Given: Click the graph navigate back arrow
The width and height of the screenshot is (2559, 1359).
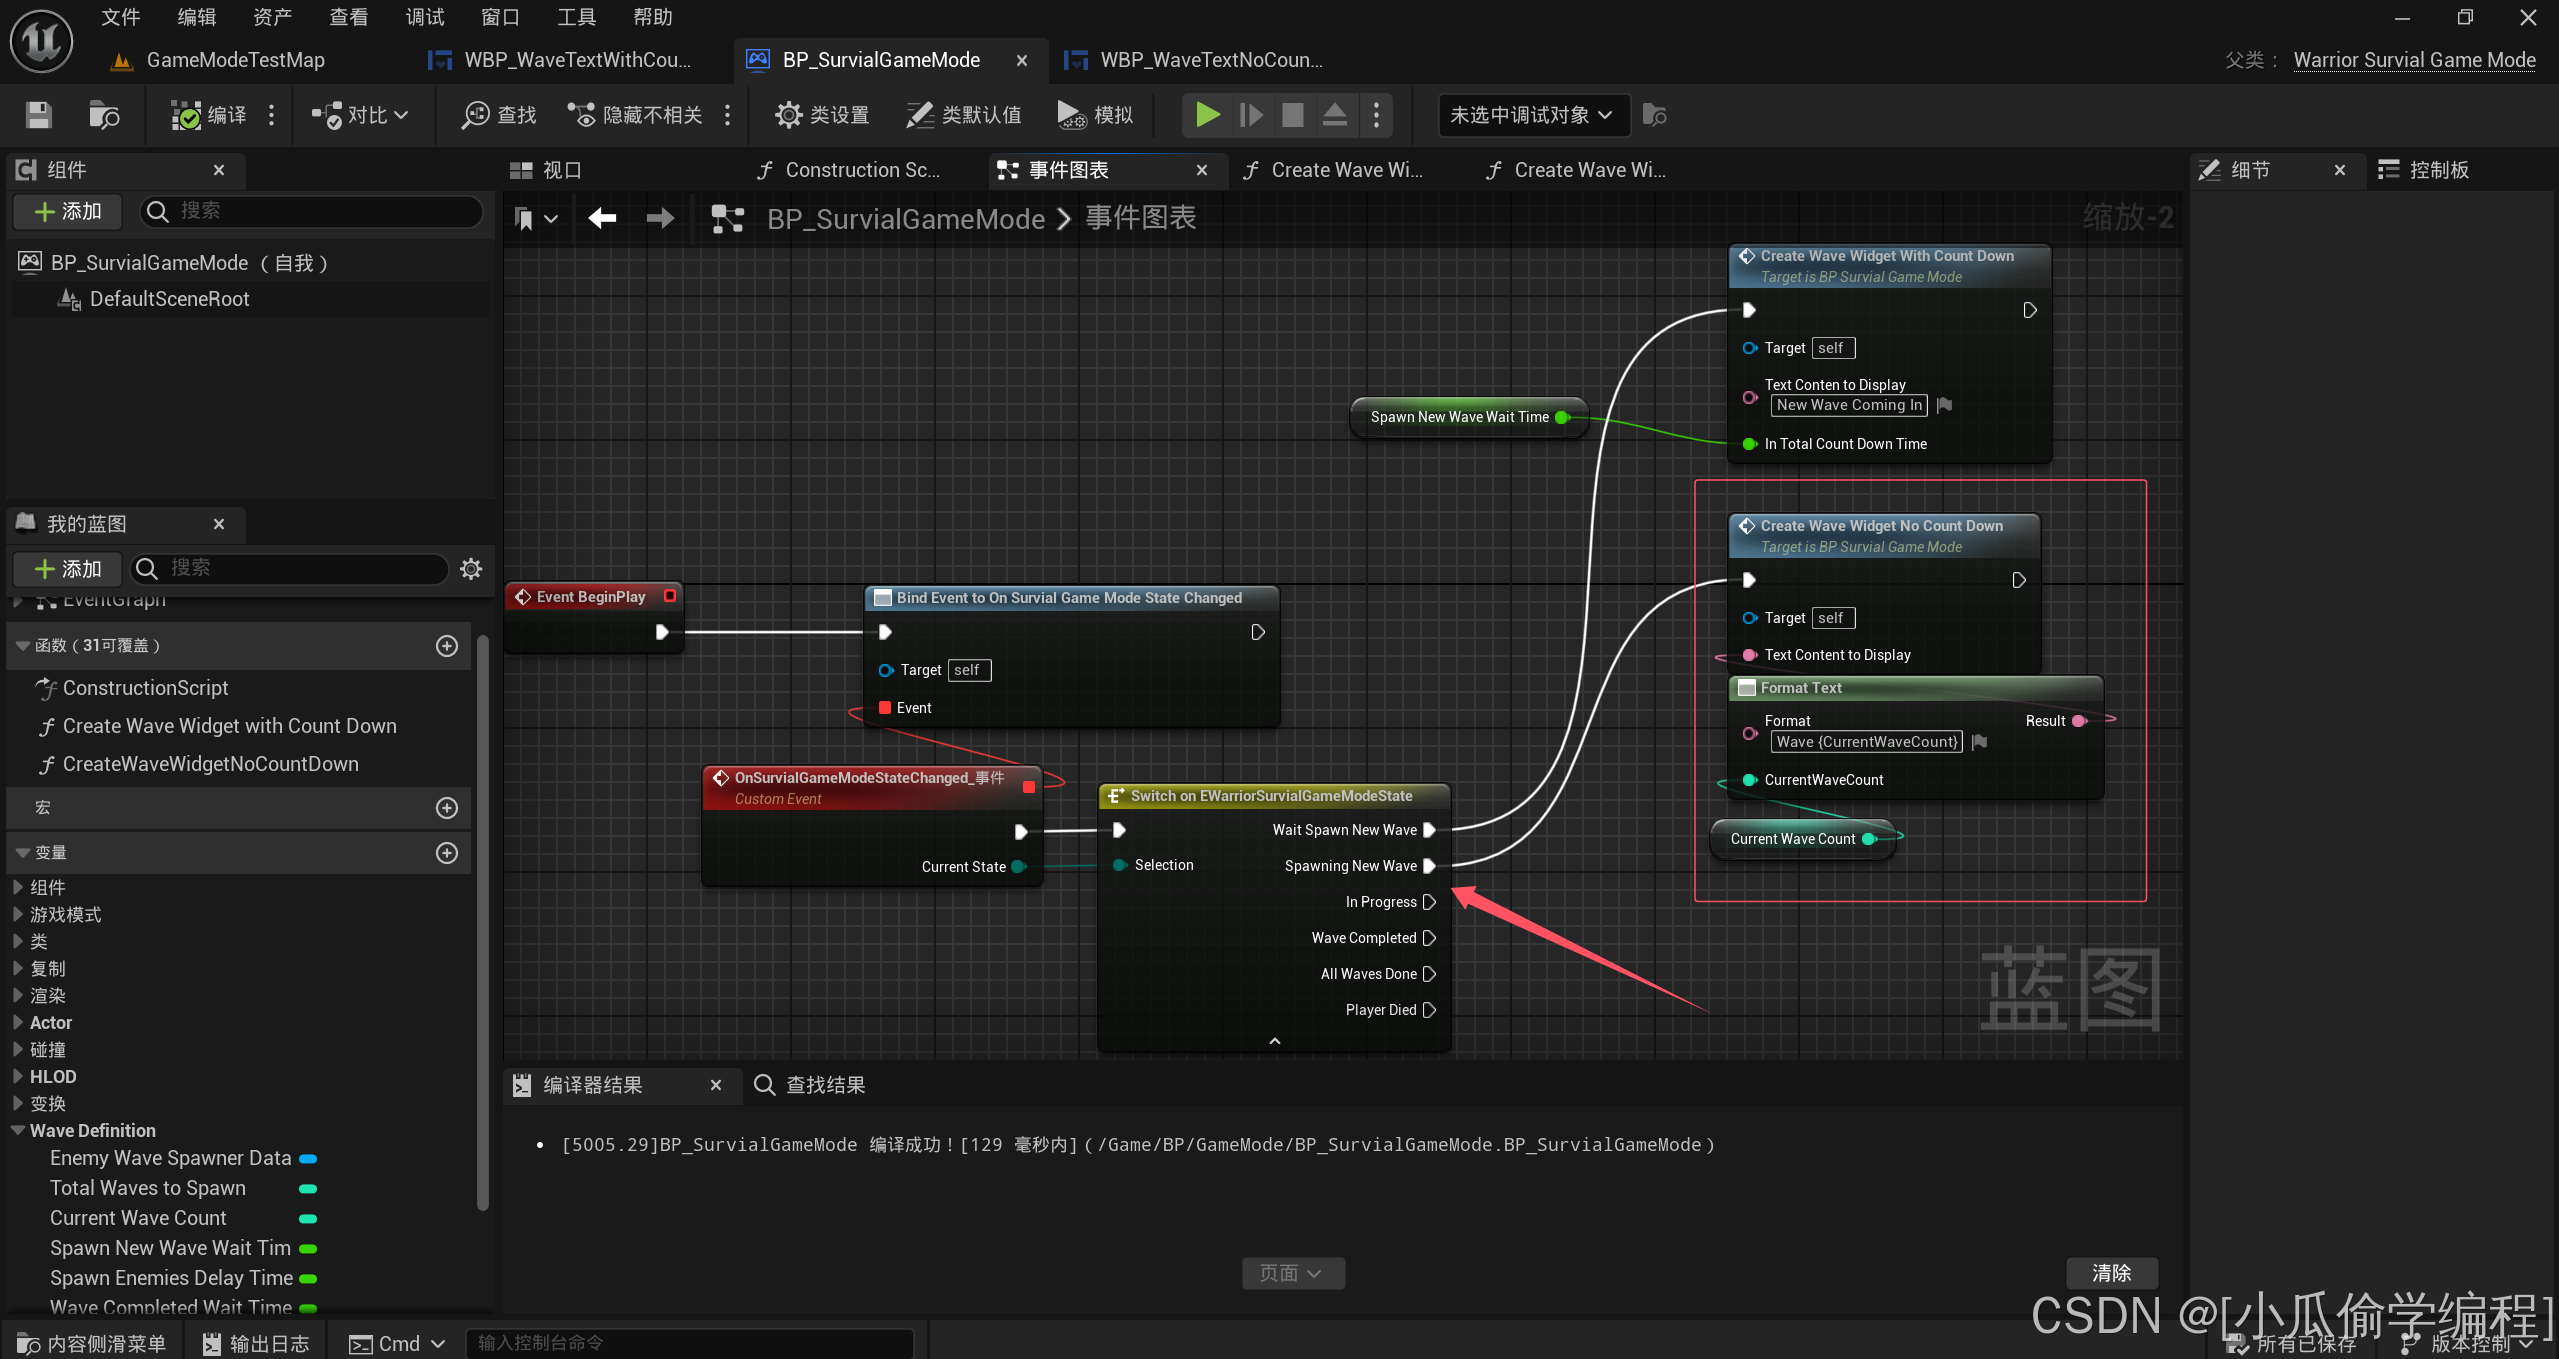Looking at the screenshot, I should pyautogui.click(x=602, y=218).
